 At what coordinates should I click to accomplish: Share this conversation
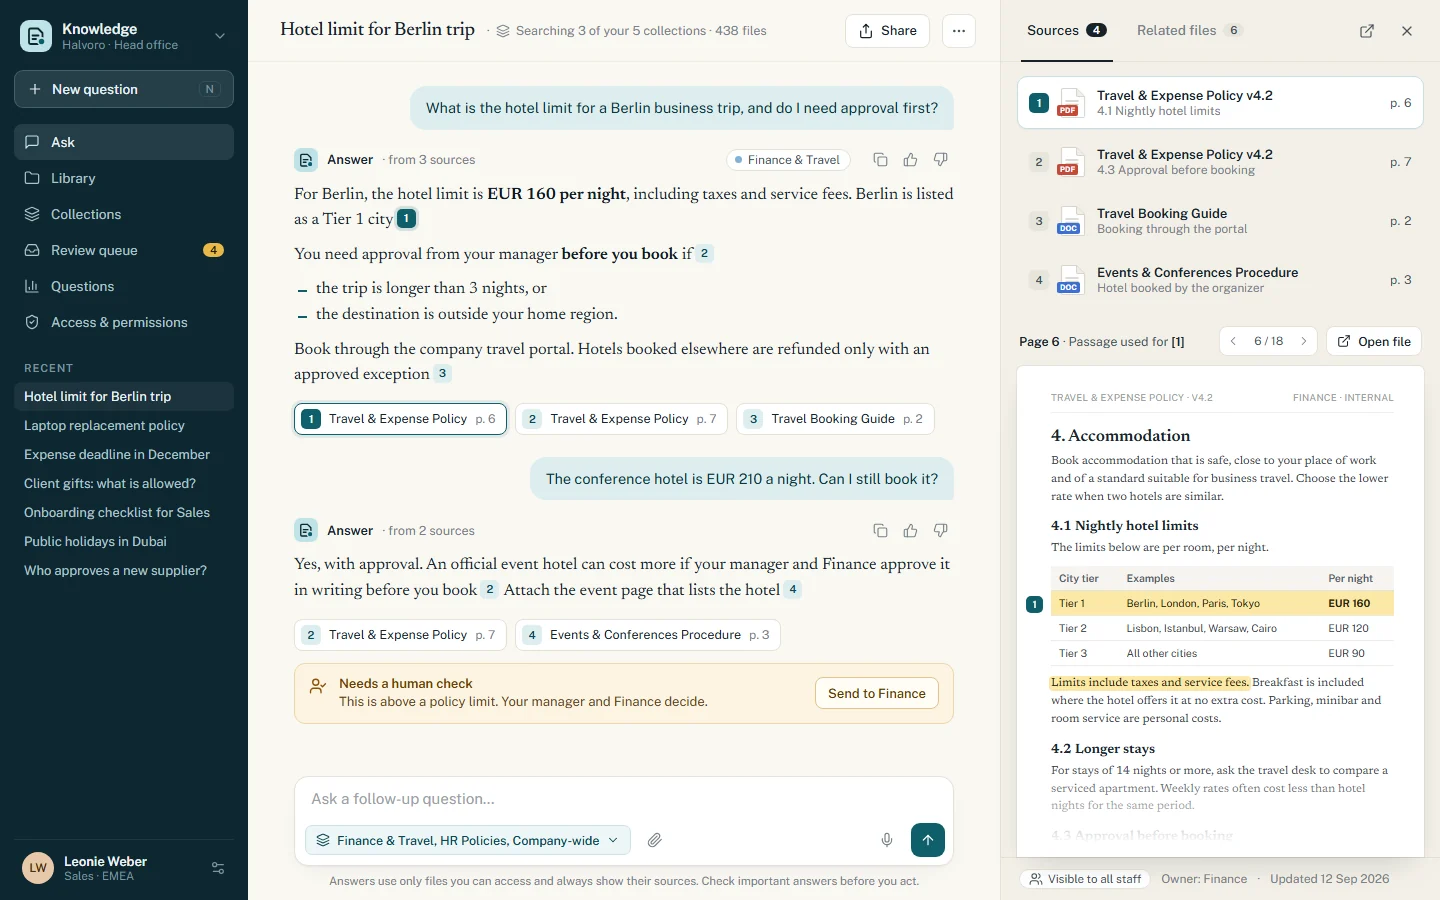[x=888, y=31]
